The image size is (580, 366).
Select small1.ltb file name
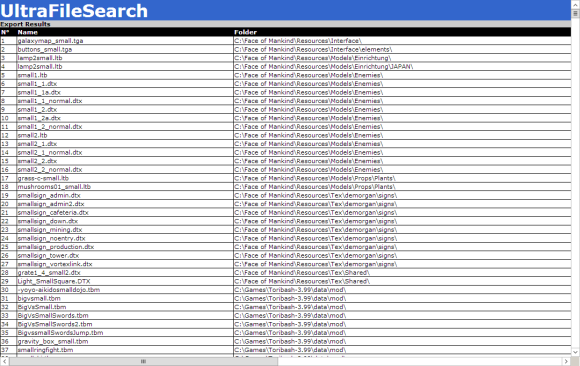click(32, 75)
